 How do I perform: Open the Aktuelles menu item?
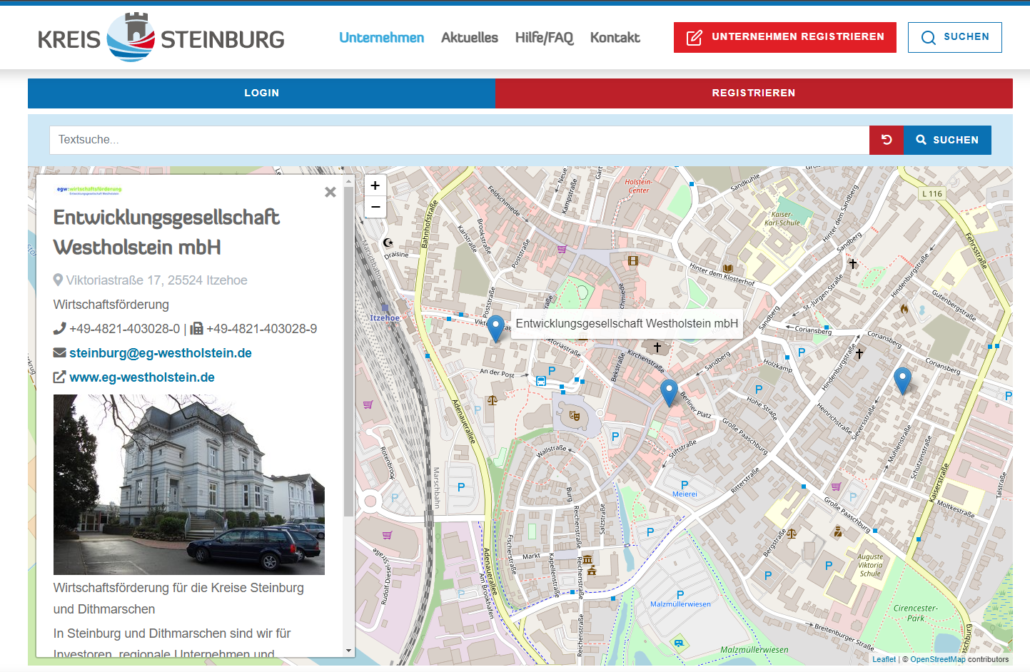click(x=469, y=38)
